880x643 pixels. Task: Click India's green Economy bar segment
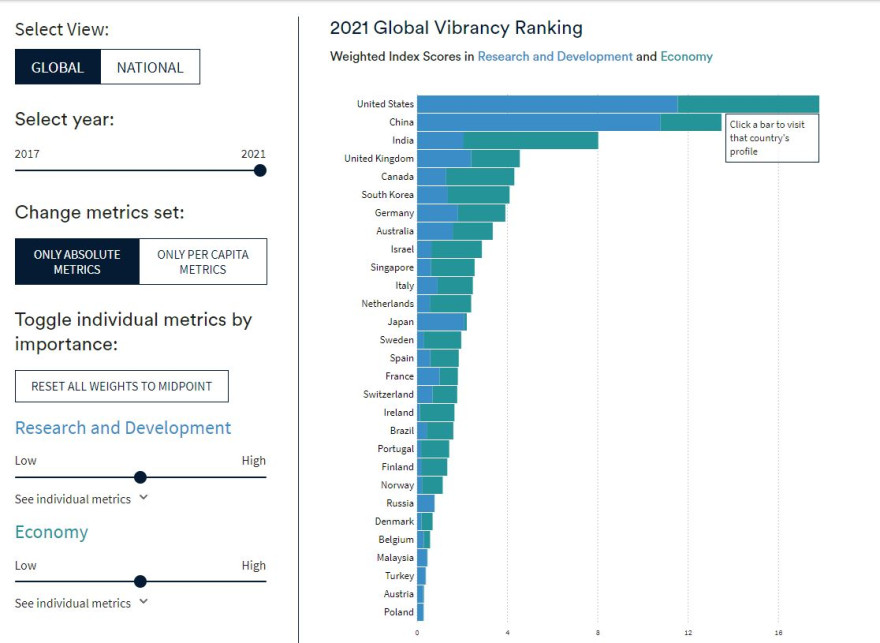click(x=531, y=140)
